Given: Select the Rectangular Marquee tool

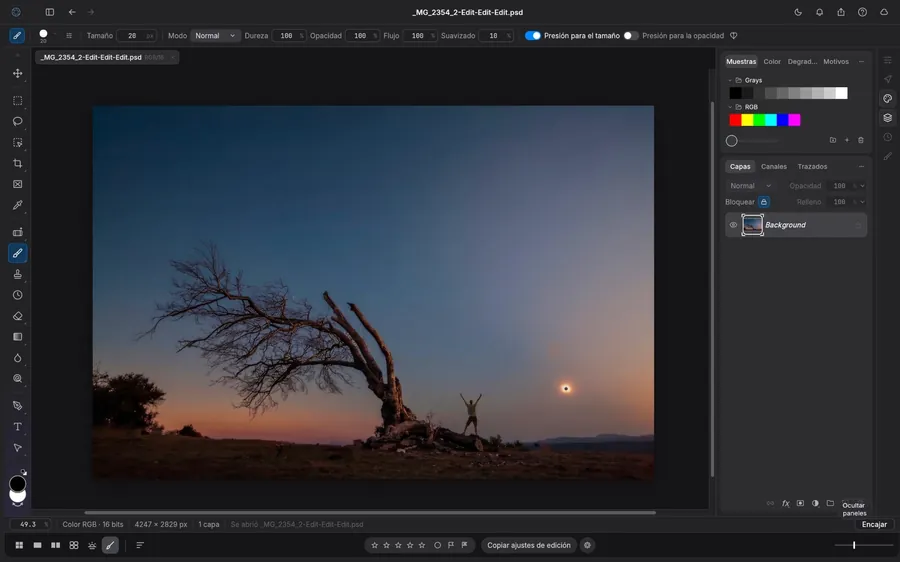Looking at the screenshot, I should point(18,100).
